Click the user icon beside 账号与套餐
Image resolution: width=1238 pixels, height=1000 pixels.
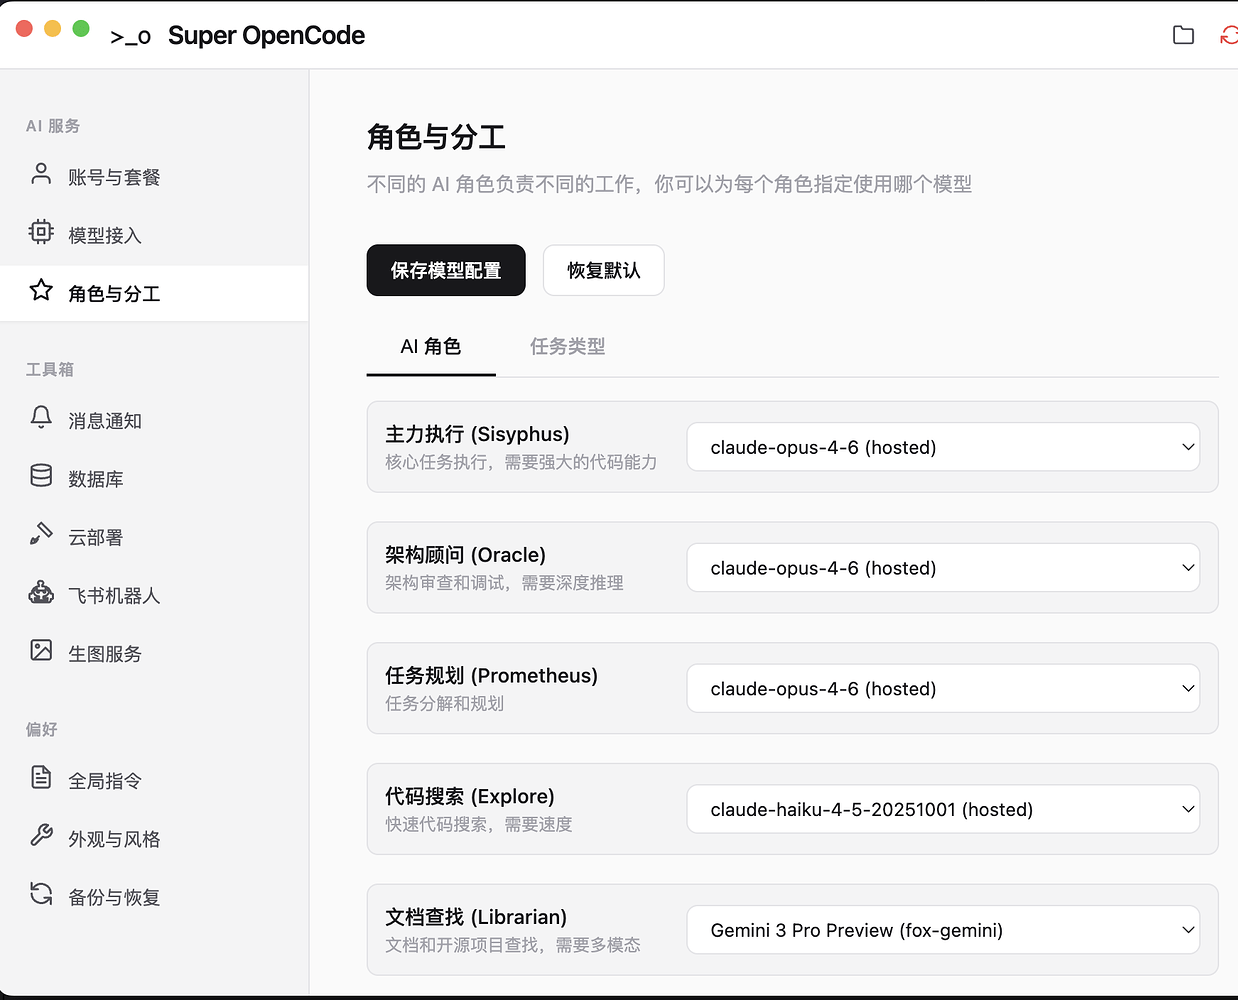[x=41, y=174]
